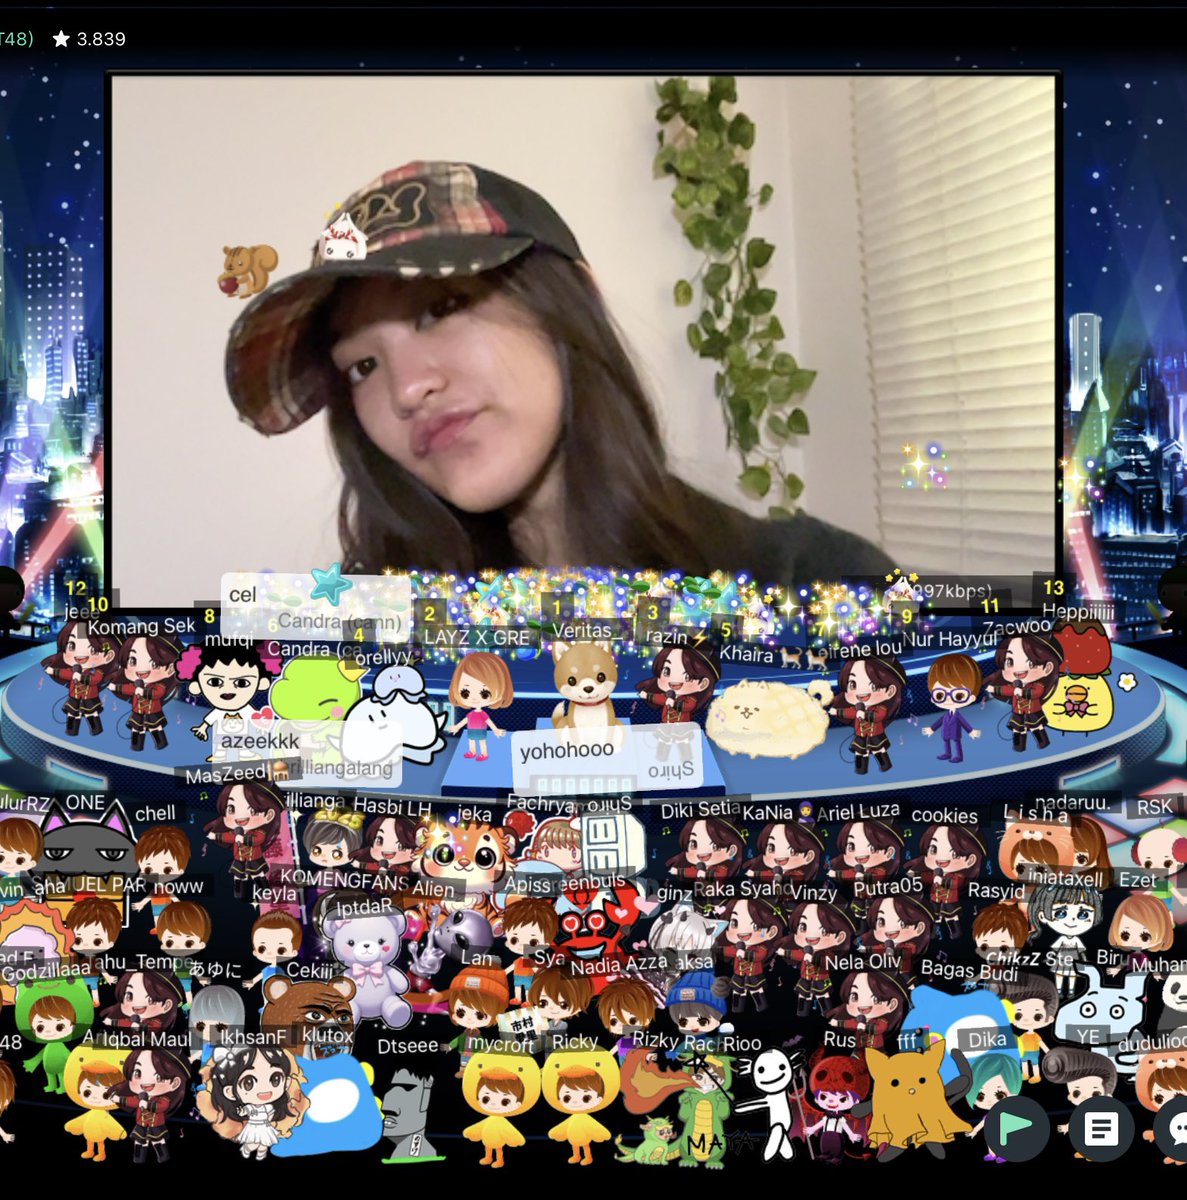Image resolution: width=1187 pixels, height=1200 pixels.
Task: Select LAYZ X GRE brown-haired girl avatar
Action: (x=478, y=704)
